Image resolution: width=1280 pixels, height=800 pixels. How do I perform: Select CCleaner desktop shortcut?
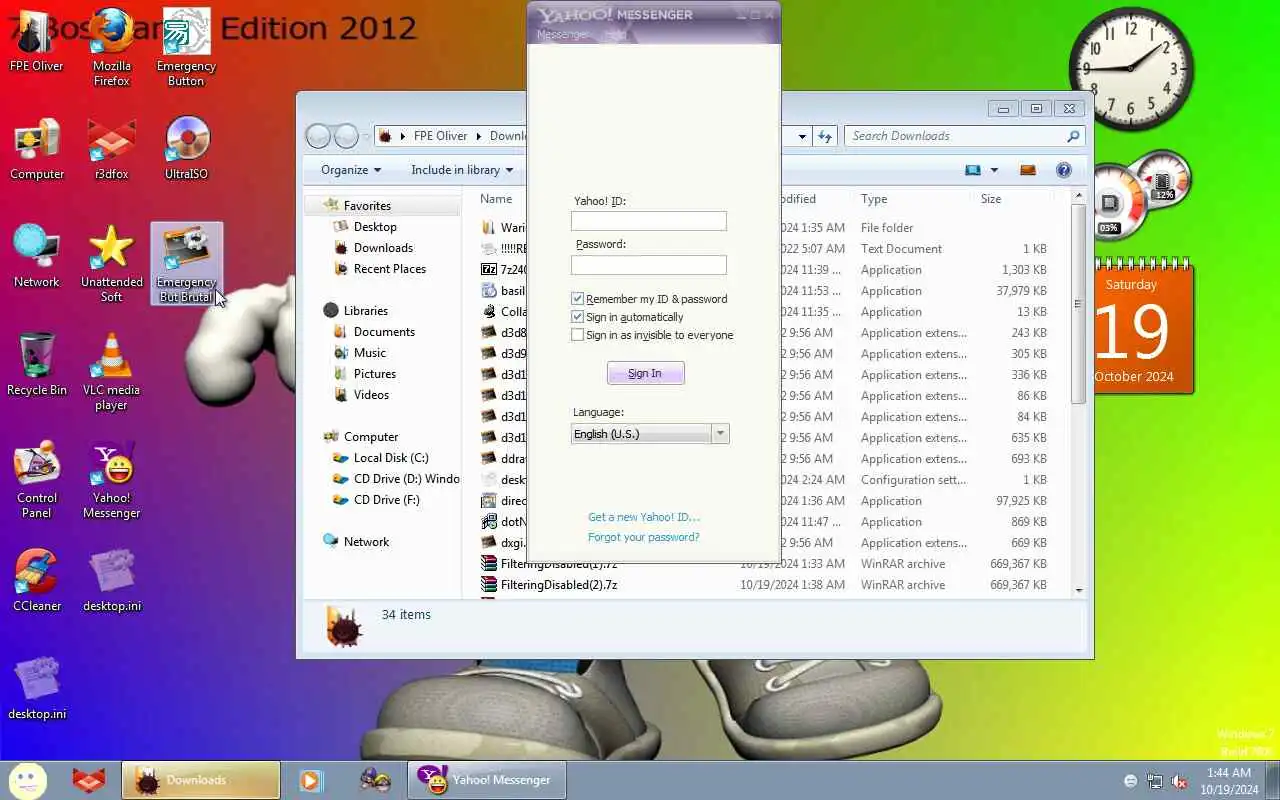click(x=37, y=580)
